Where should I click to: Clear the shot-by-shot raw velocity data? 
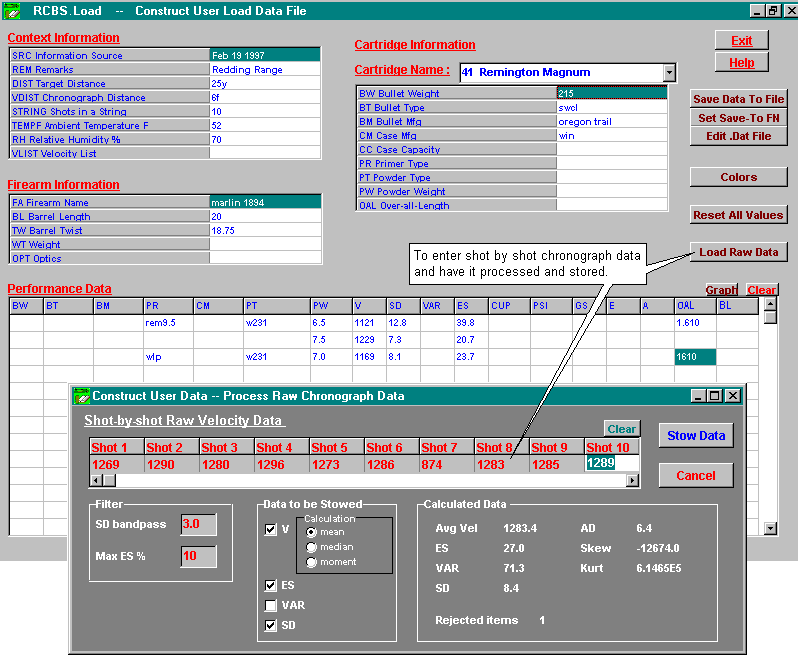click(x=621, y=429)
